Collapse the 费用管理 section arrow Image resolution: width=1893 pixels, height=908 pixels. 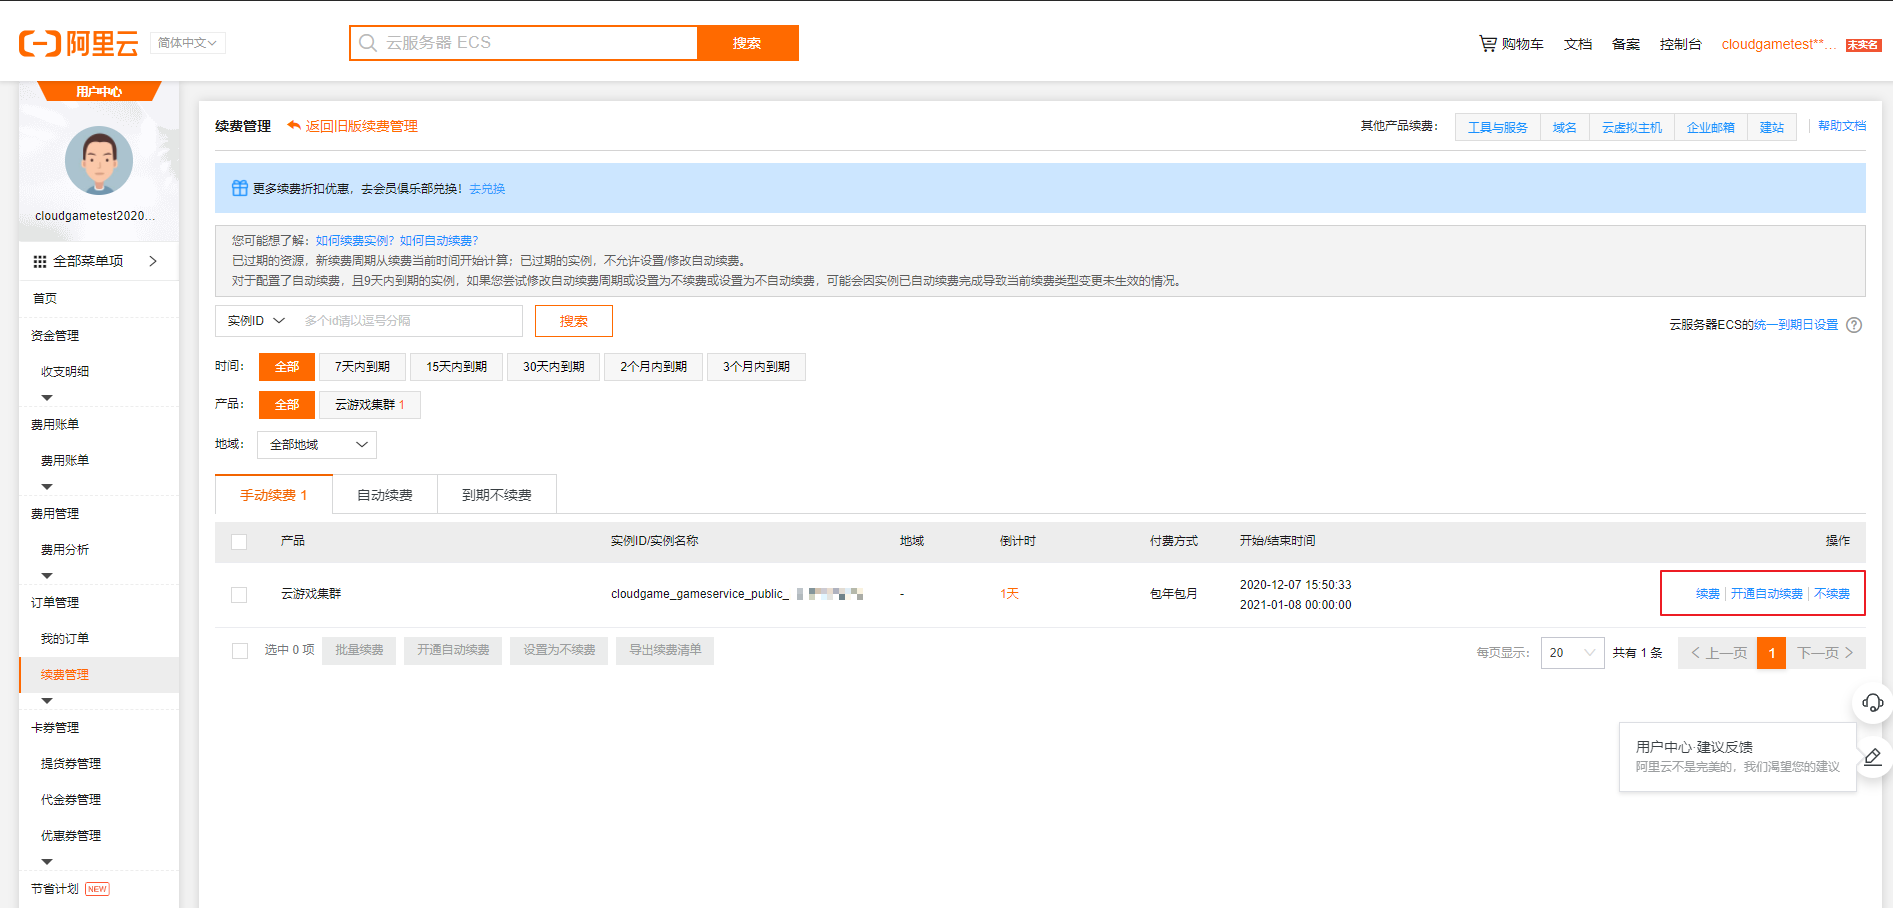tap(47, 576)
